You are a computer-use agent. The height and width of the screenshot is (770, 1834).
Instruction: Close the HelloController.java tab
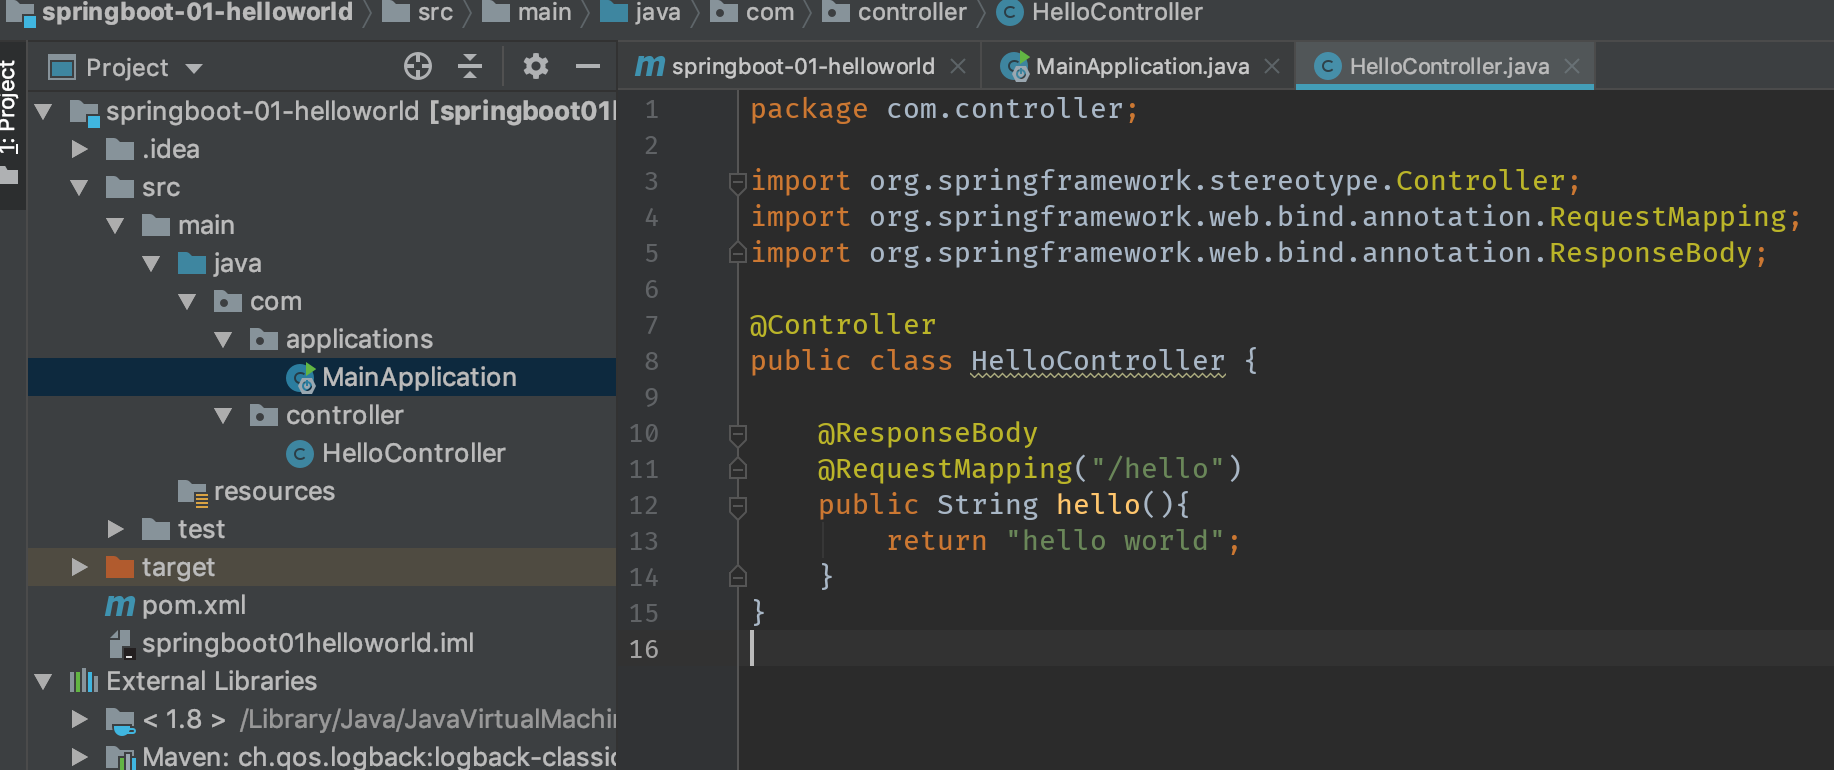1572,66
